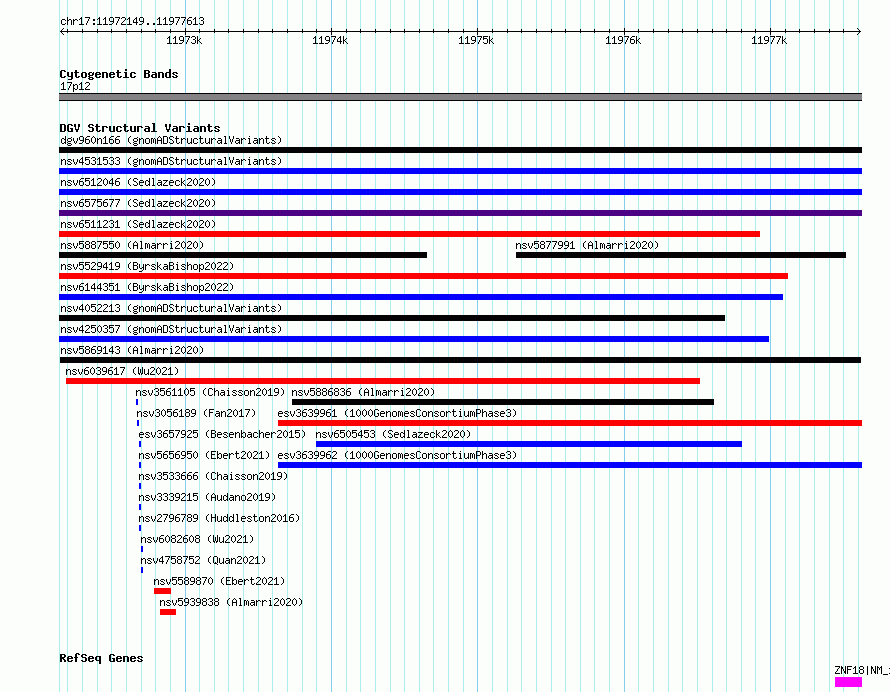Select the blue esv3639962 variant bar
This screenshot has width=890, height=692.
570,465
